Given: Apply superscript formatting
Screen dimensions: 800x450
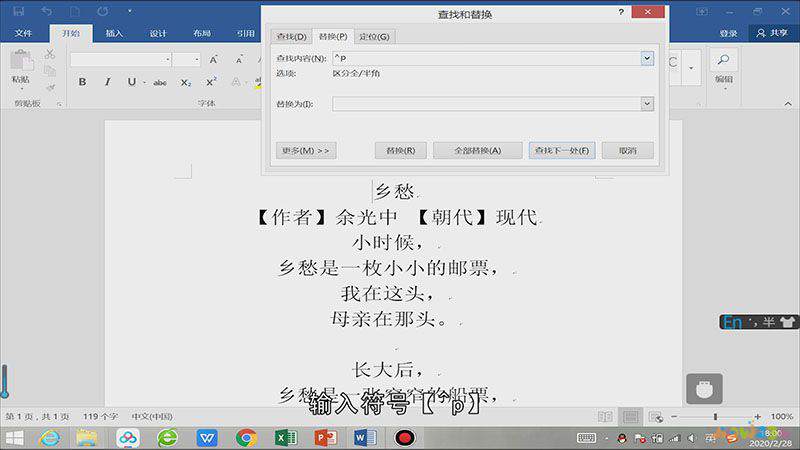Looking at the screenshot, I should click(x=211, y=82).
